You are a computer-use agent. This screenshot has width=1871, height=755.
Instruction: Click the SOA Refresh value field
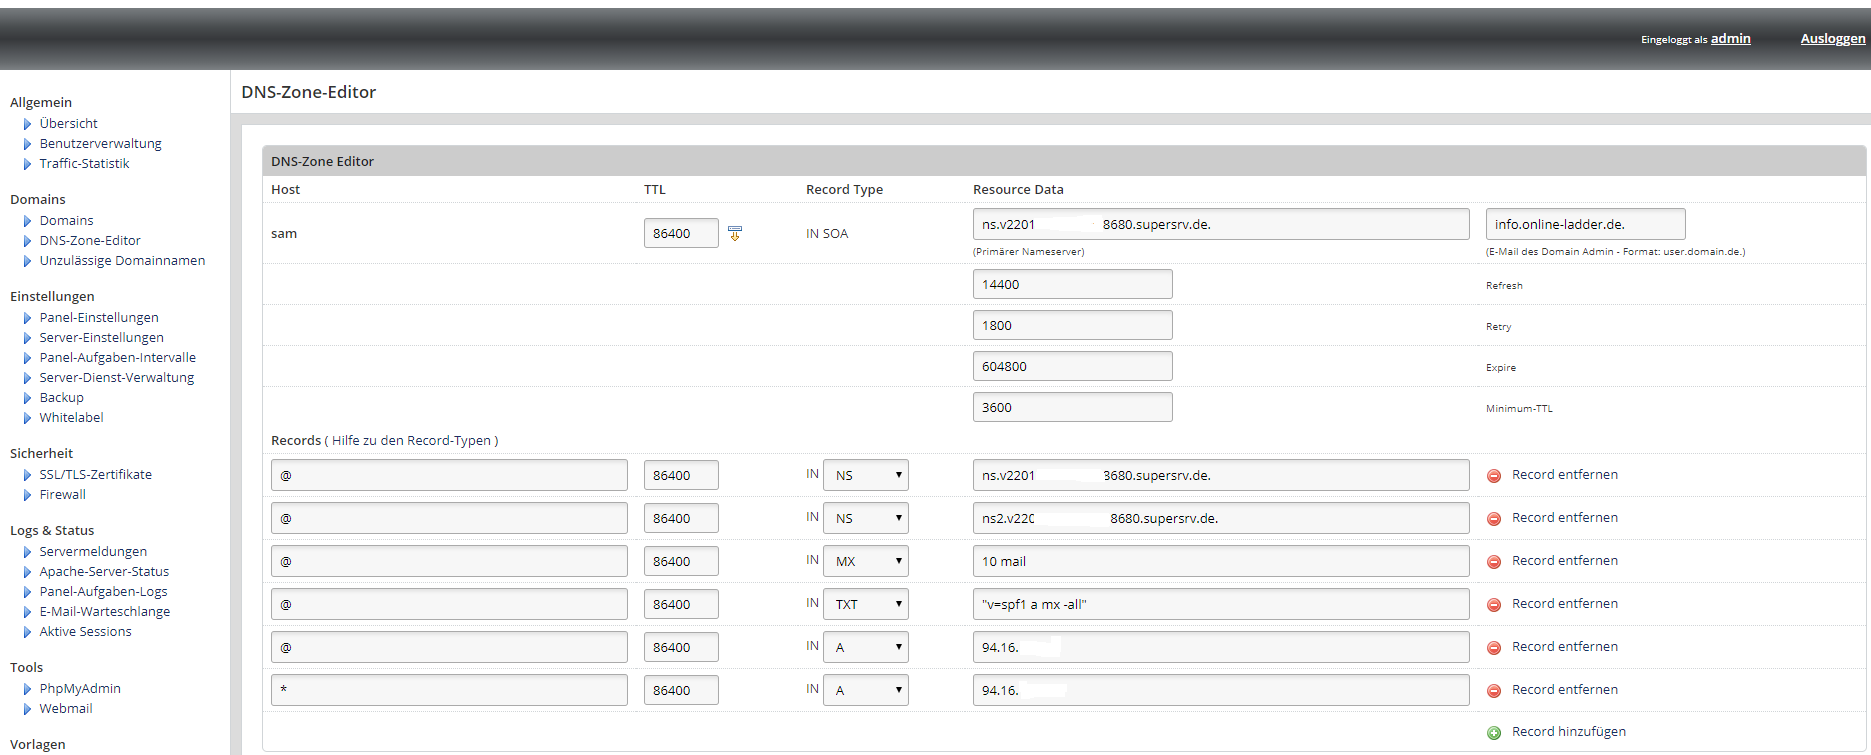coord(1072,284)
